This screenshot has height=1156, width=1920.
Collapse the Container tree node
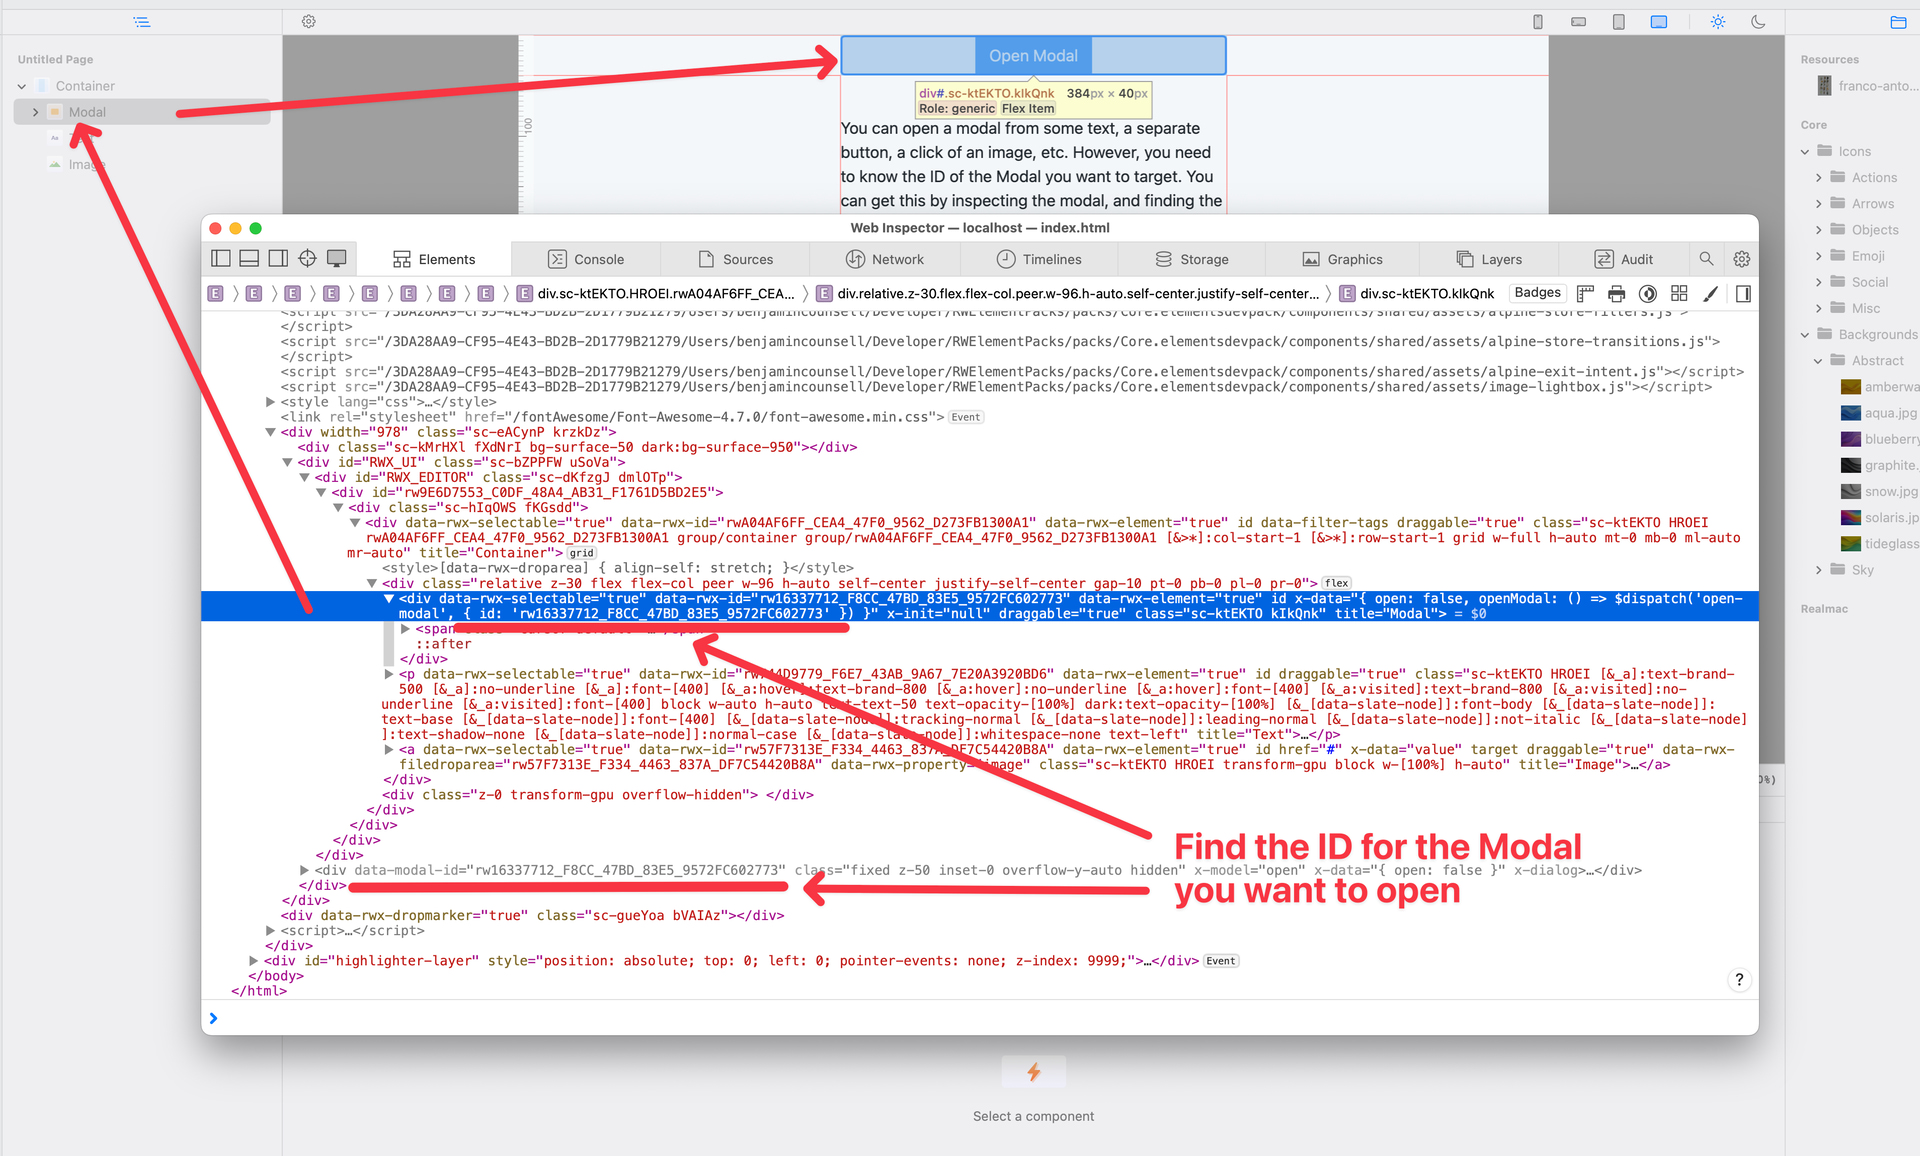click(21, 86)
